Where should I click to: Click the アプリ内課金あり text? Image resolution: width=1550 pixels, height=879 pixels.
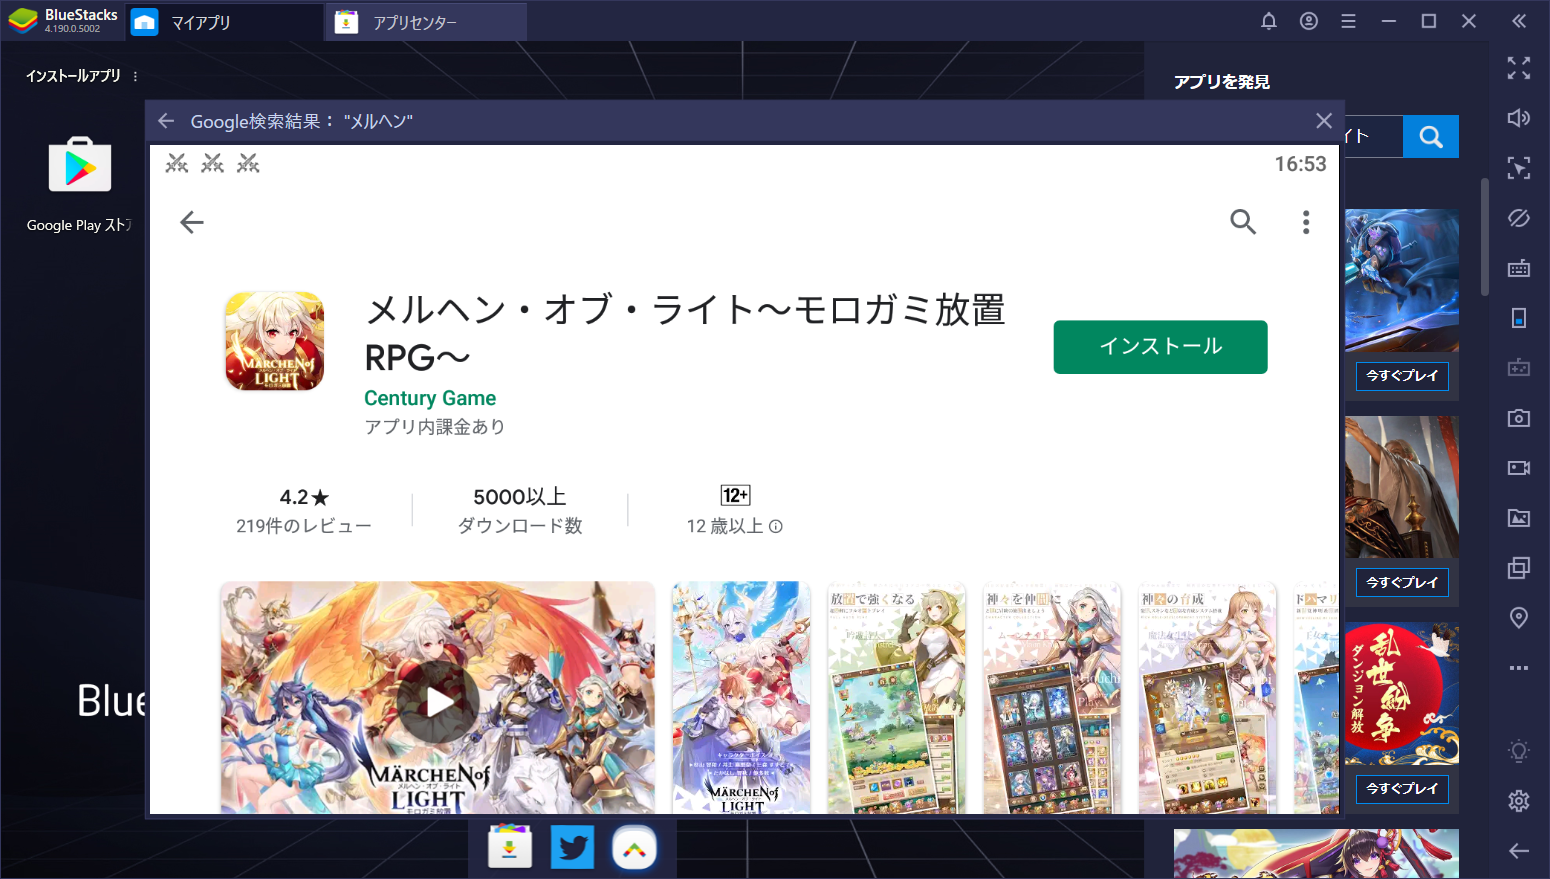(x=435, y=427)
